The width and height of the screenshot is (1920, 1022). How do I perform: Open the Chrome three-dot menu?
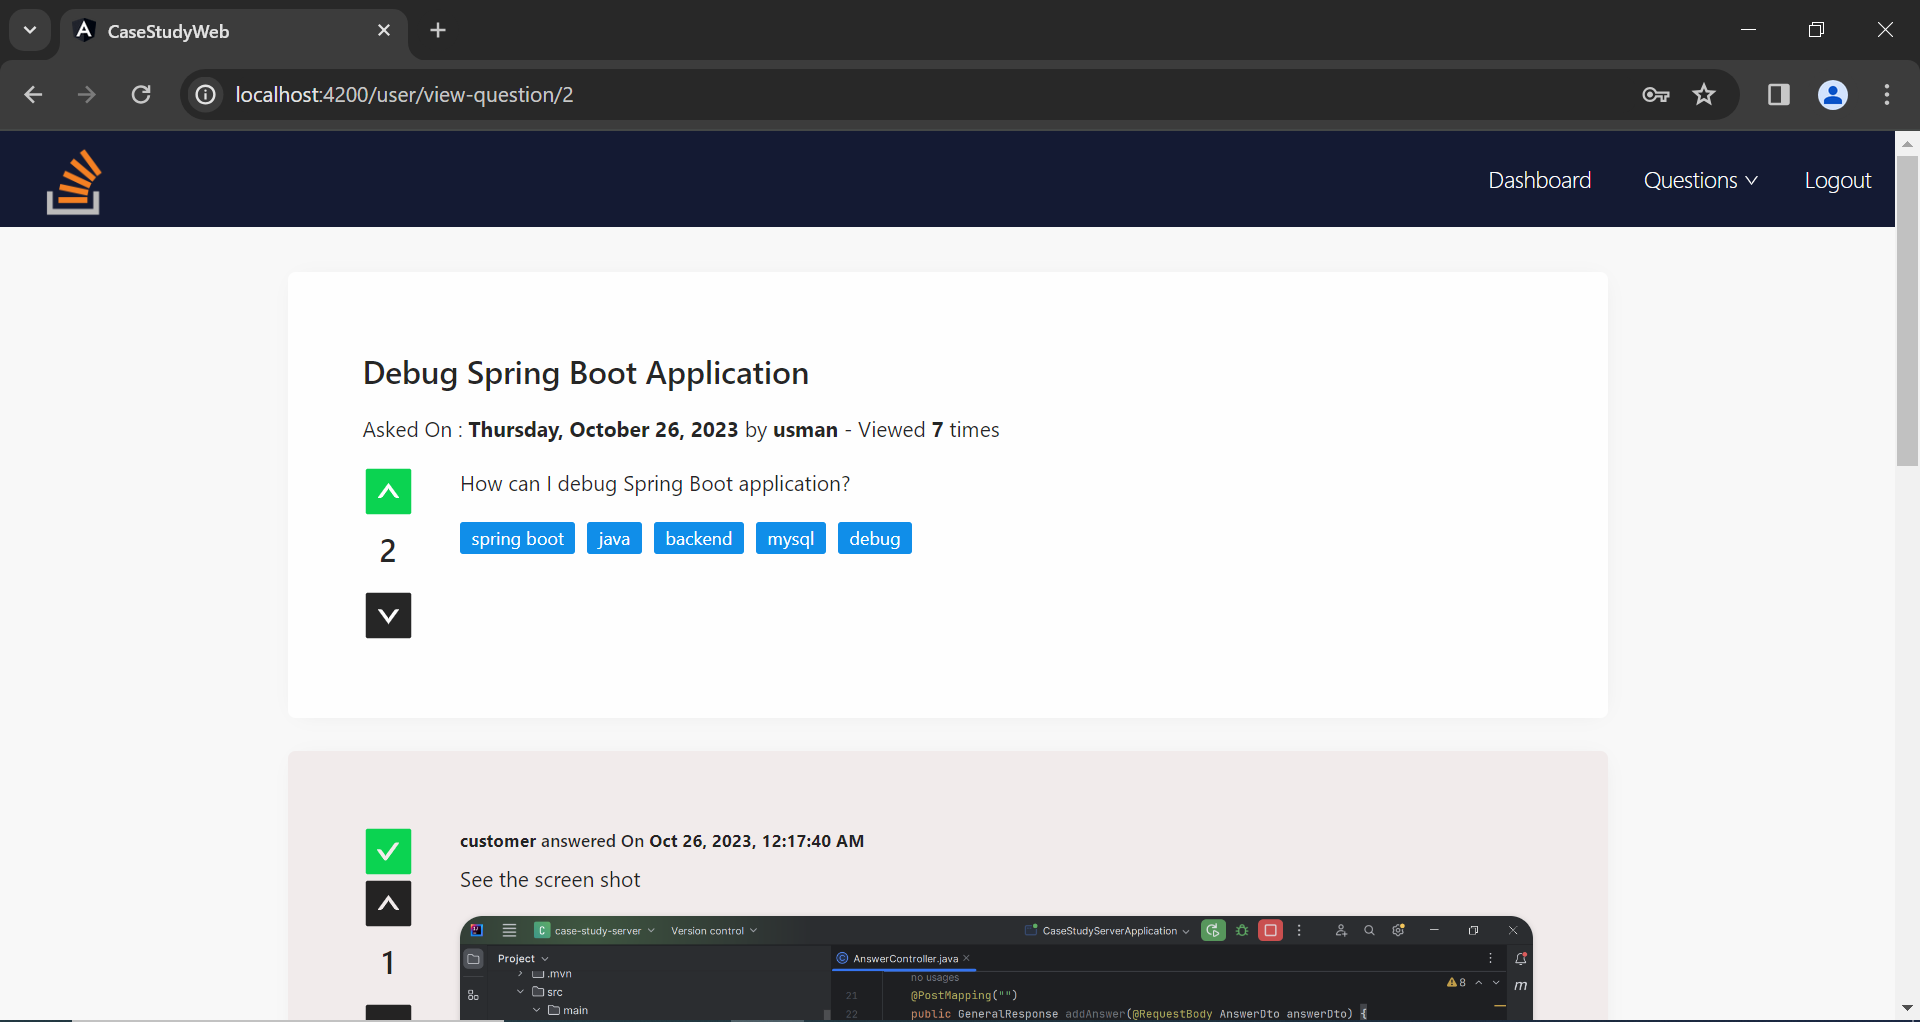pyautogui.click(x=1887, y=94)
